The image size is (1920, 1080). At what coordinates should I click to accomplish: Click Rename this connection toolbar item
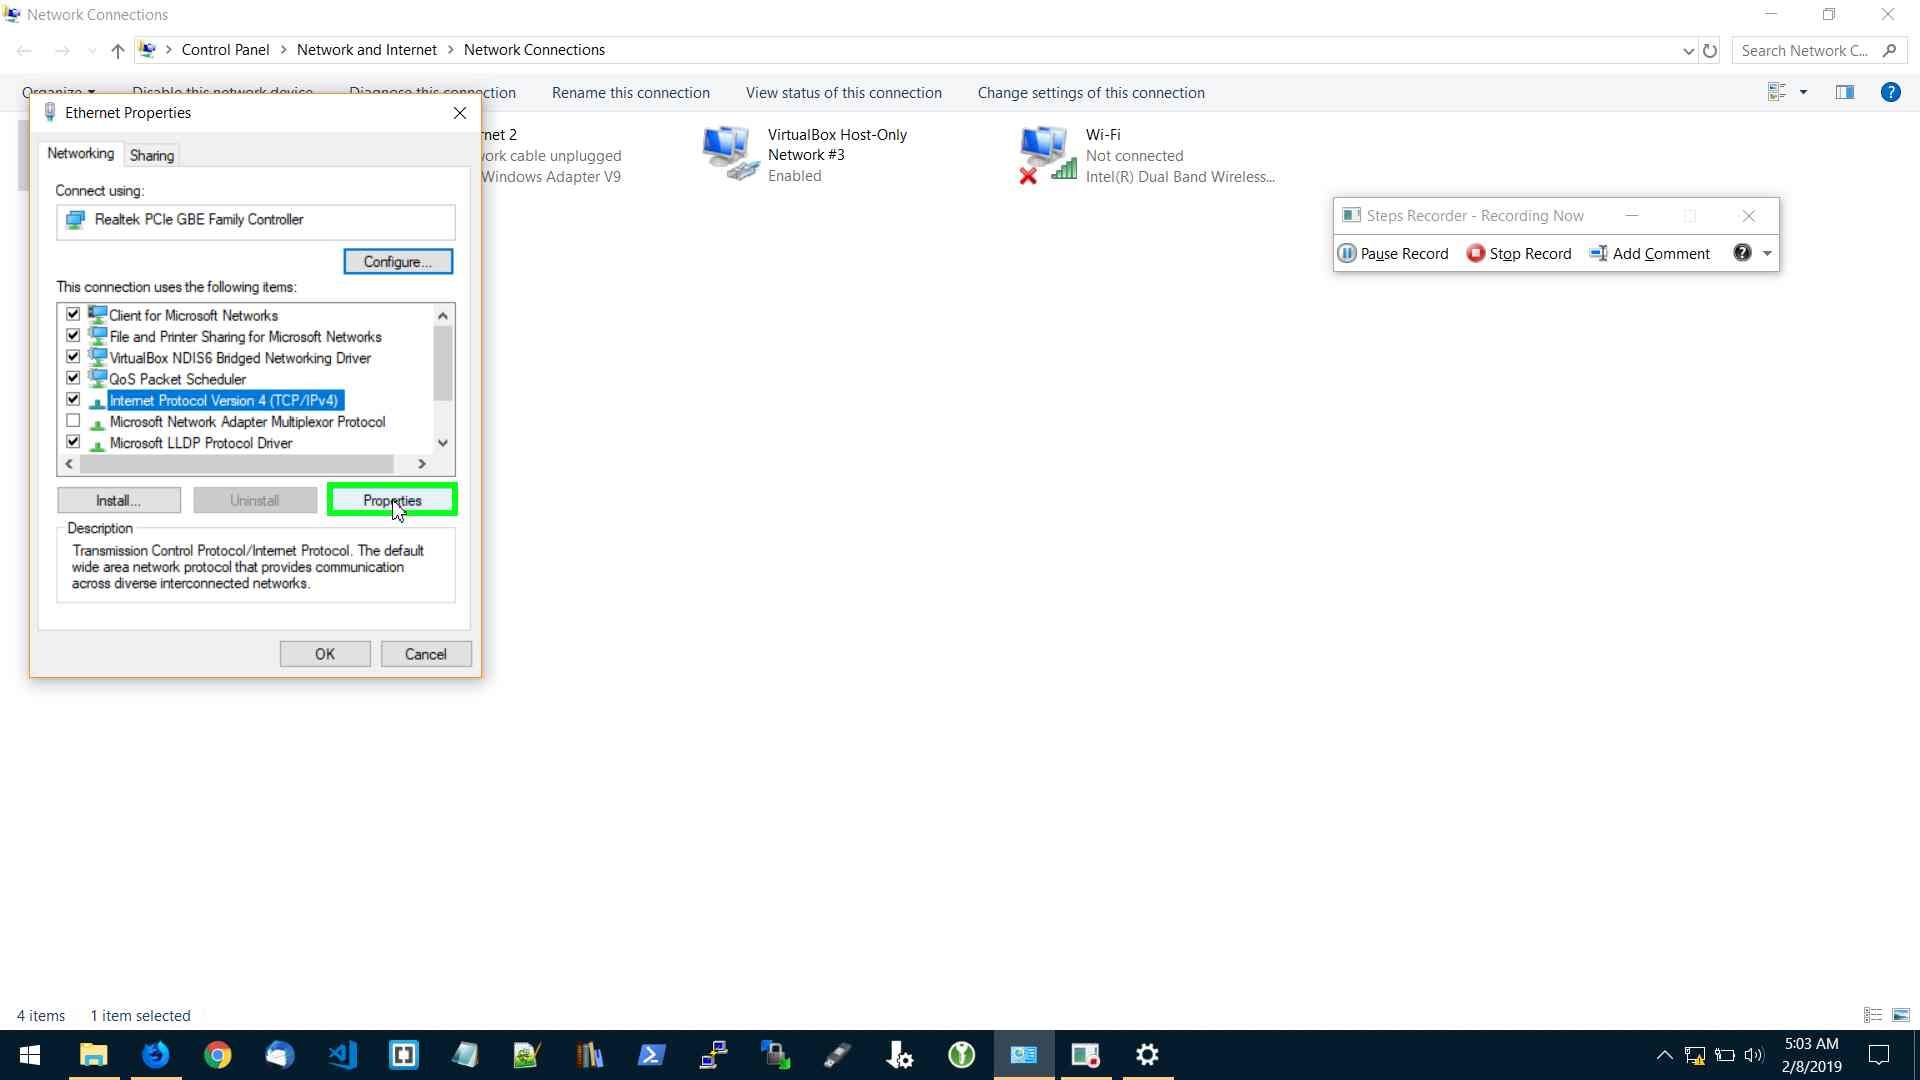[x=630, y=92]
